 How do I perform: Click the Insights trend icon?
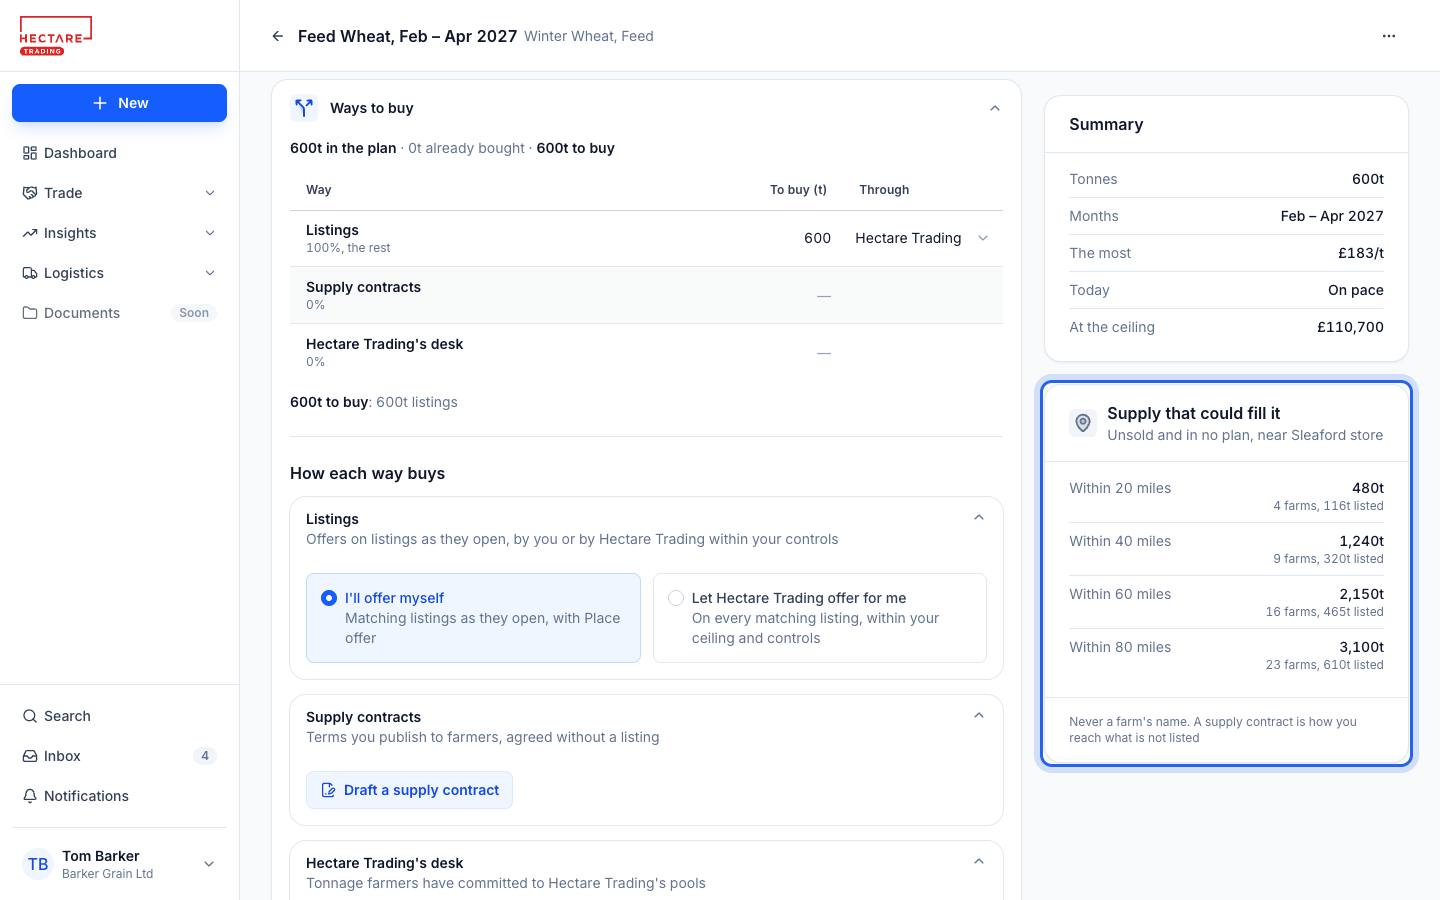click(x=30, y=233)
